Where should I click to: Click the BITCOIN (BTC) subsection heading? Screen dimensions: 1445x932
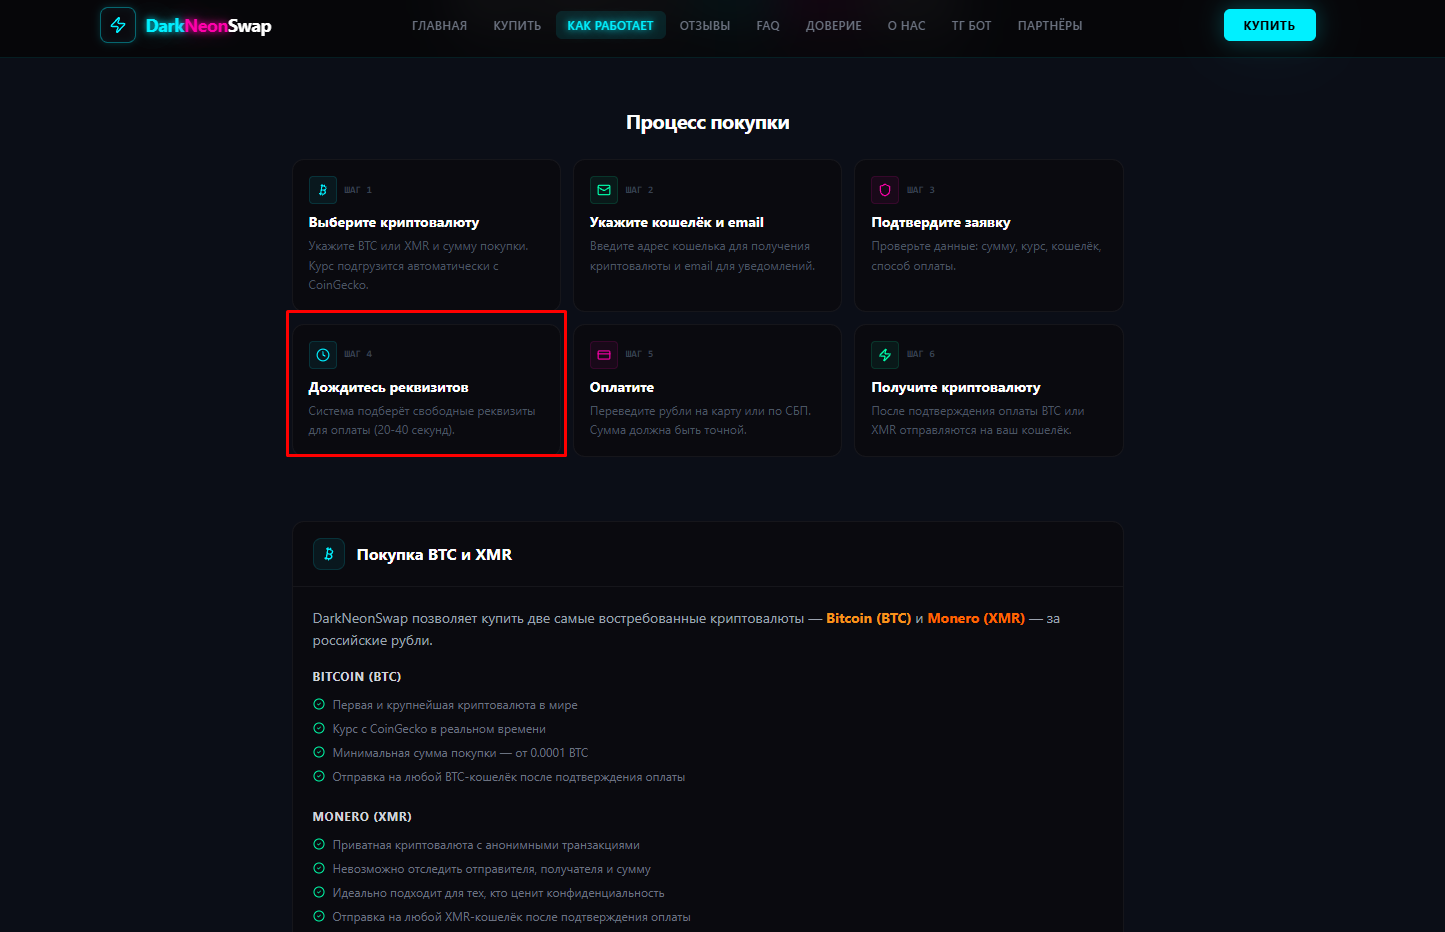click(x=357, y=677)
